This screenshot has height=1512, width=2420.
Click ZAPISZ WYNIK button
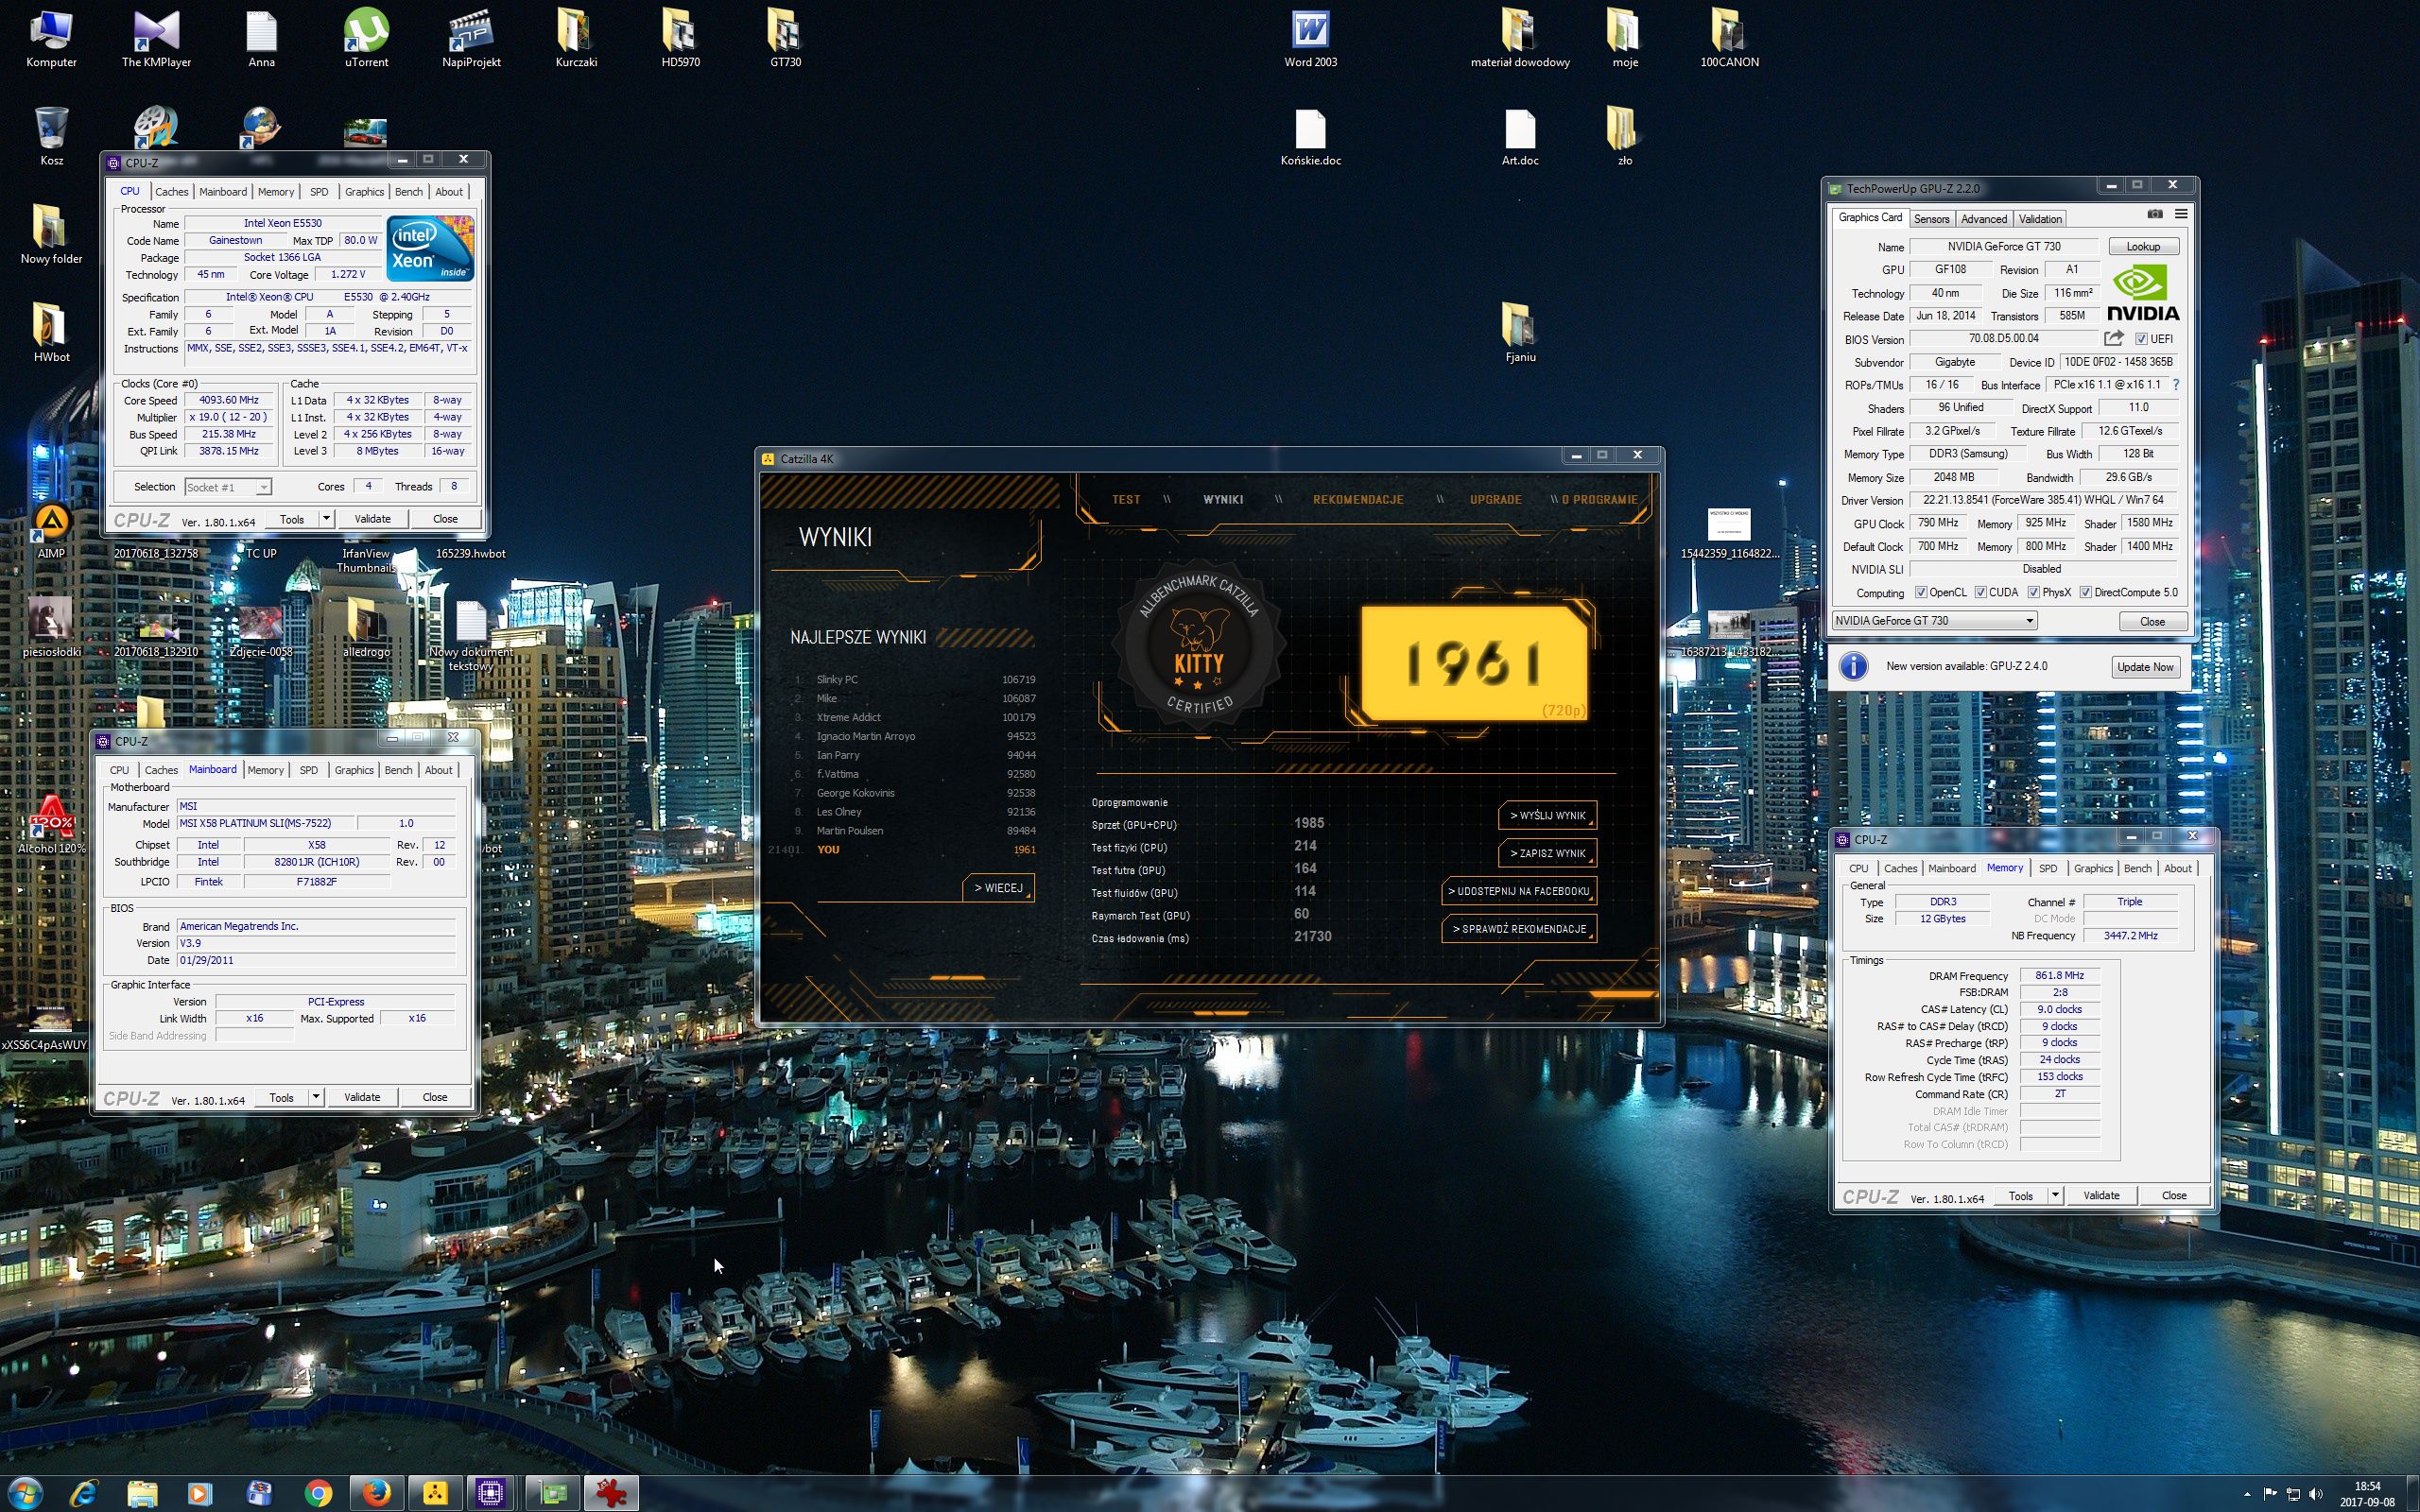point(1547,853)
